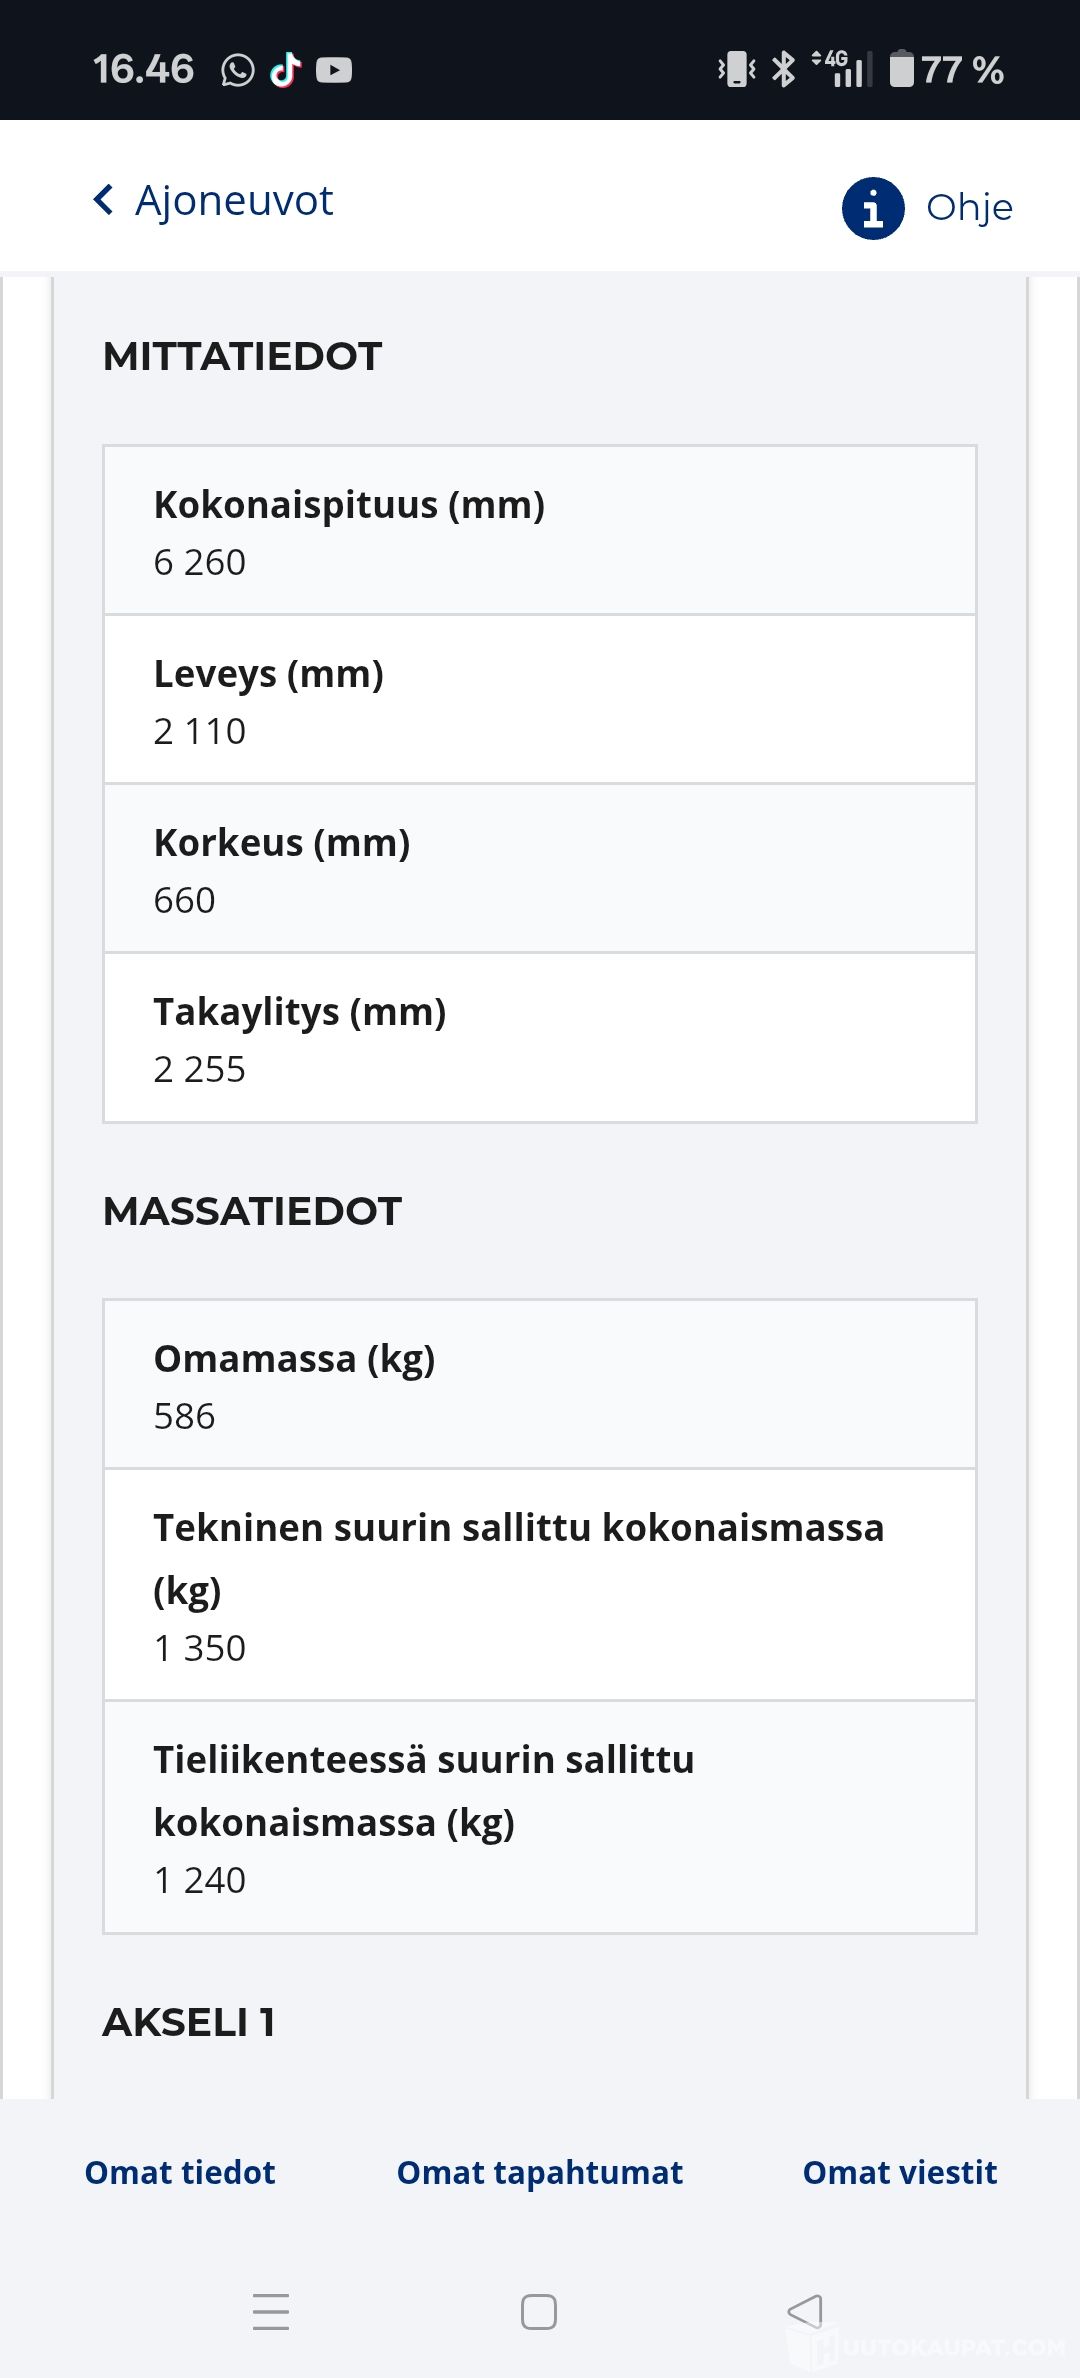This screenshot has height=2378, width=1080.
Task: Tap the battery indicator icon
Action: [901, 70]
